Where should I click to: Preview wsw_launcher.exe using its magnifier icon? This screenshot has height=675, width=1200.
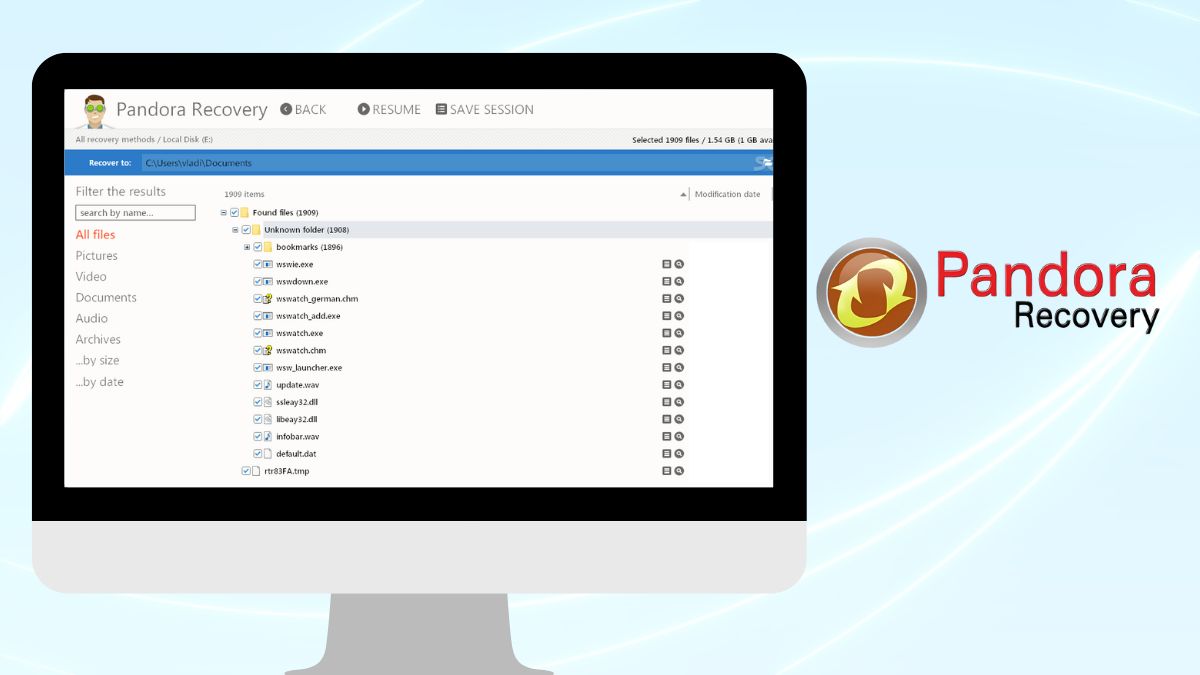pos(679,368)
